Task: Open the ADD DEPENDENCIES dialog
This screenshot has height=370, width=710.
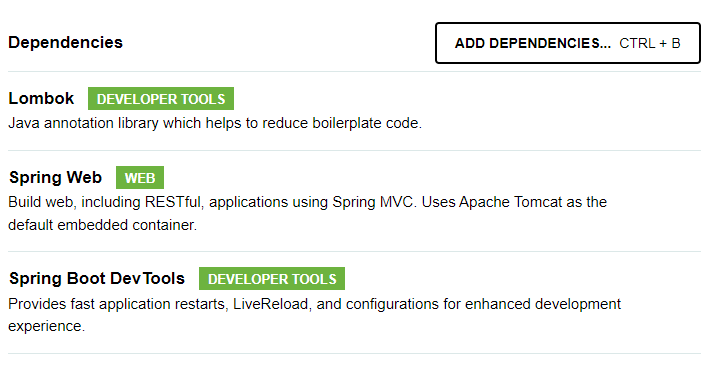Action: (568, 43)
